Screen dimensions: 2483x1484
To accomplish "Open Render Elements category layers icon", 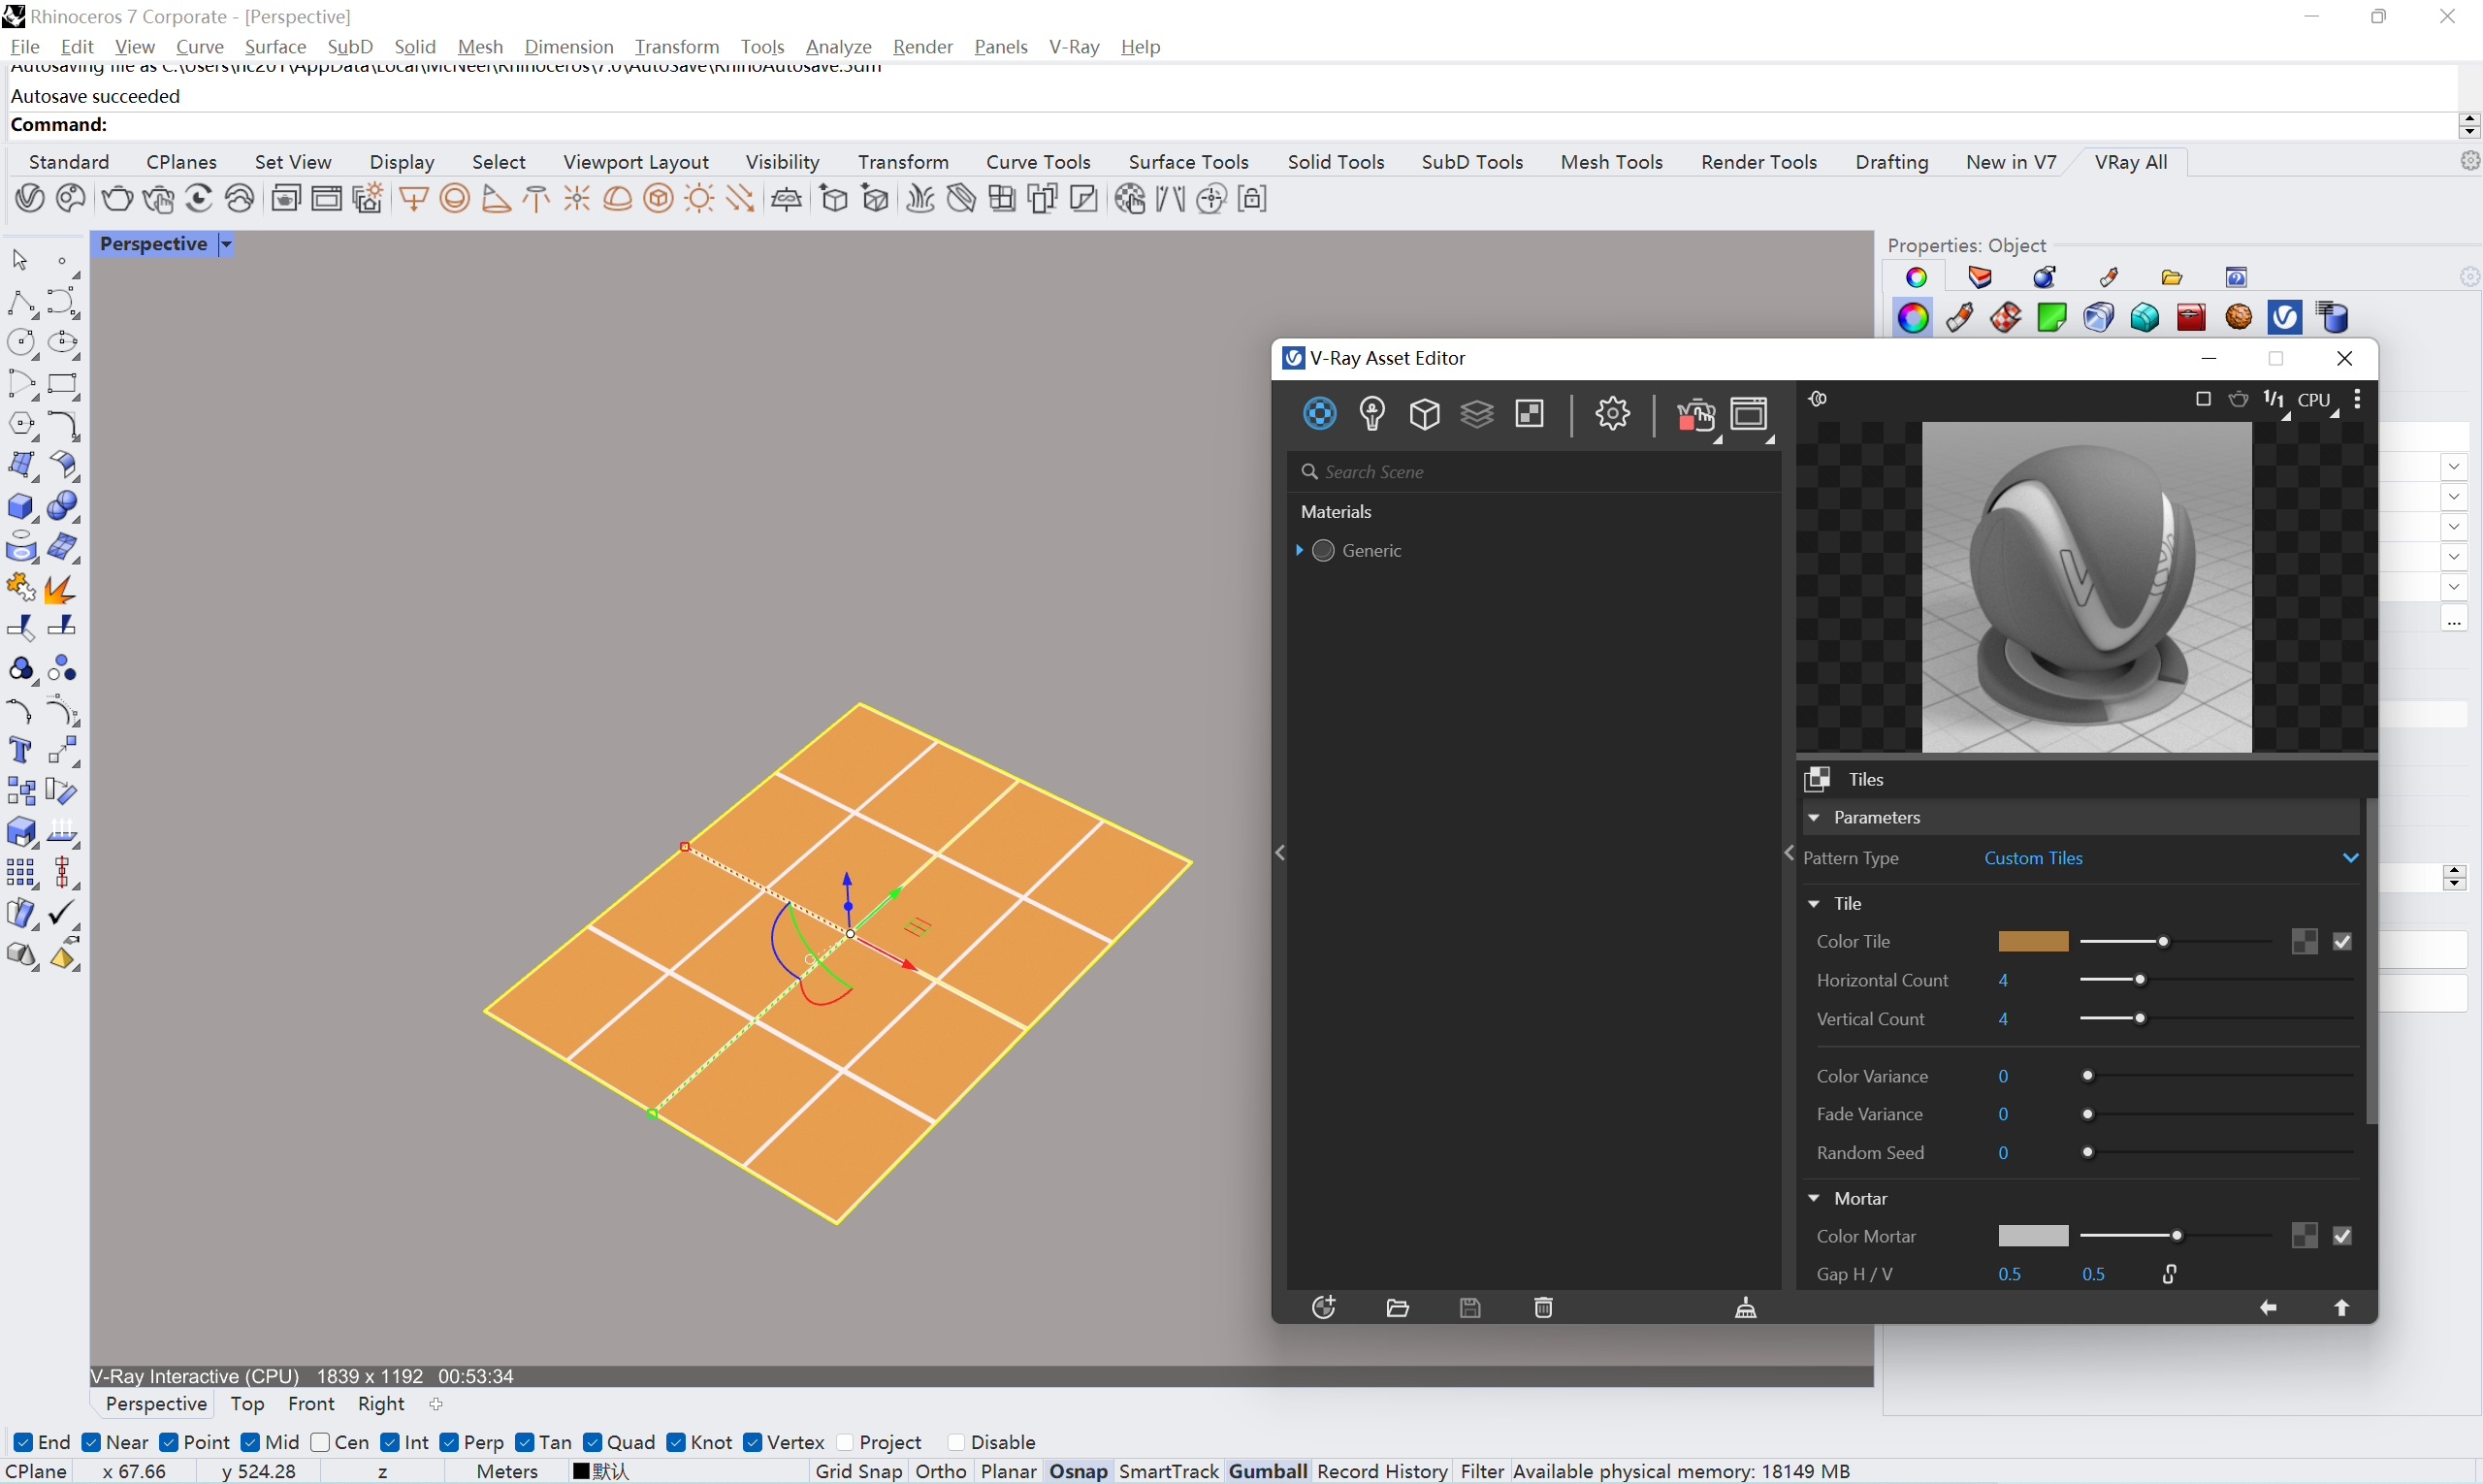I will pyautogui.click(x=1477, y=413).
